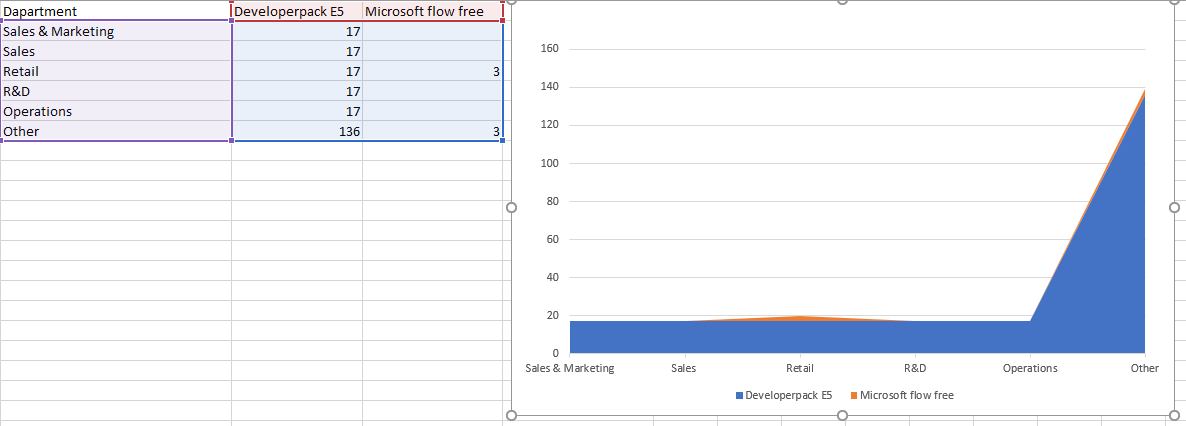The width and height of the screenshot is (1186, 426).
Task: Click the blue Developerpack E5 legend marker
Action: point(740,396)
